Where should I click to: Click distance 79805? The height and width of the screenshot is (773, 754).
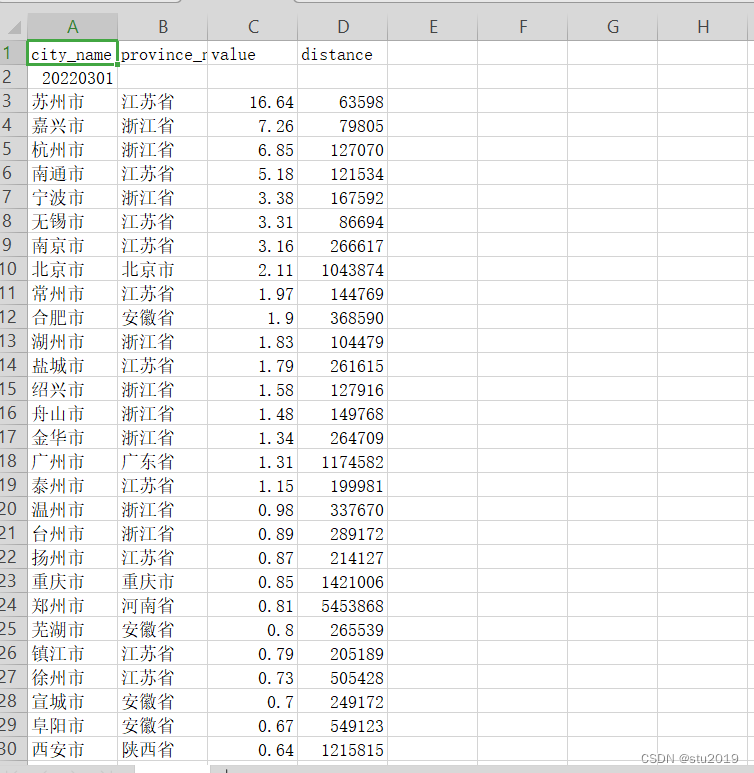coord(343,125)
